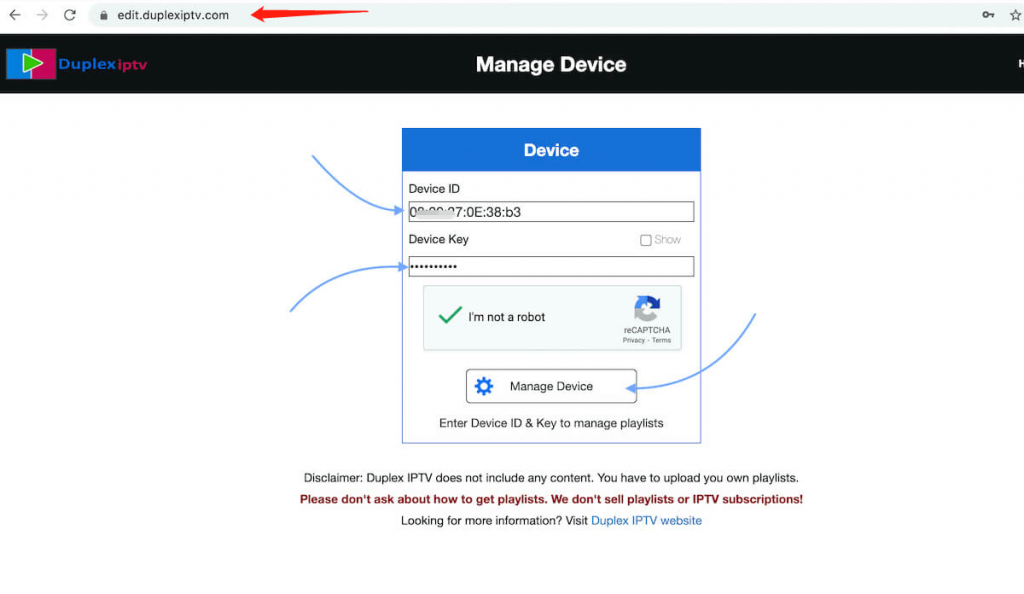
Task: Open the reCAPTCHA Privacy link
Action: coord(633,340)
